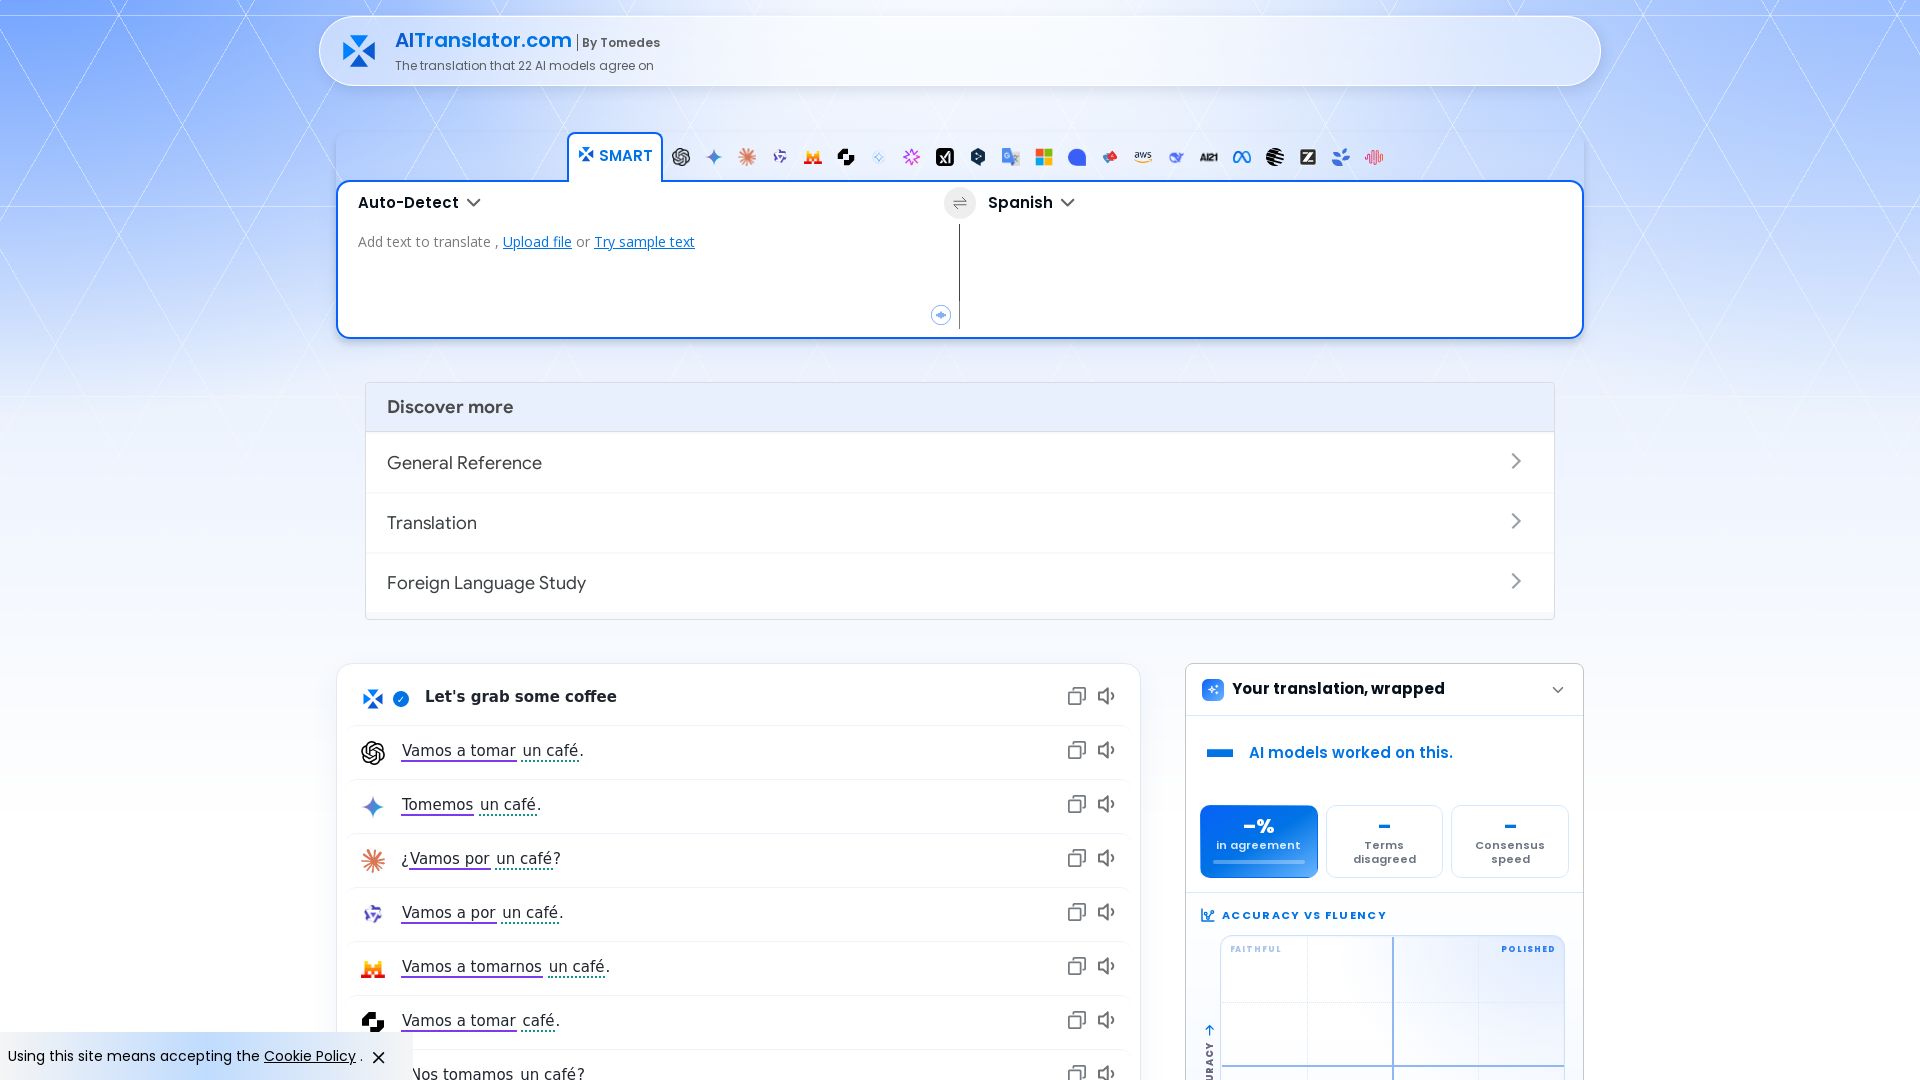Click the "¿Vamos por un café?" translation text
The height and width of the screenshot is (1080, 1920).
481,859
